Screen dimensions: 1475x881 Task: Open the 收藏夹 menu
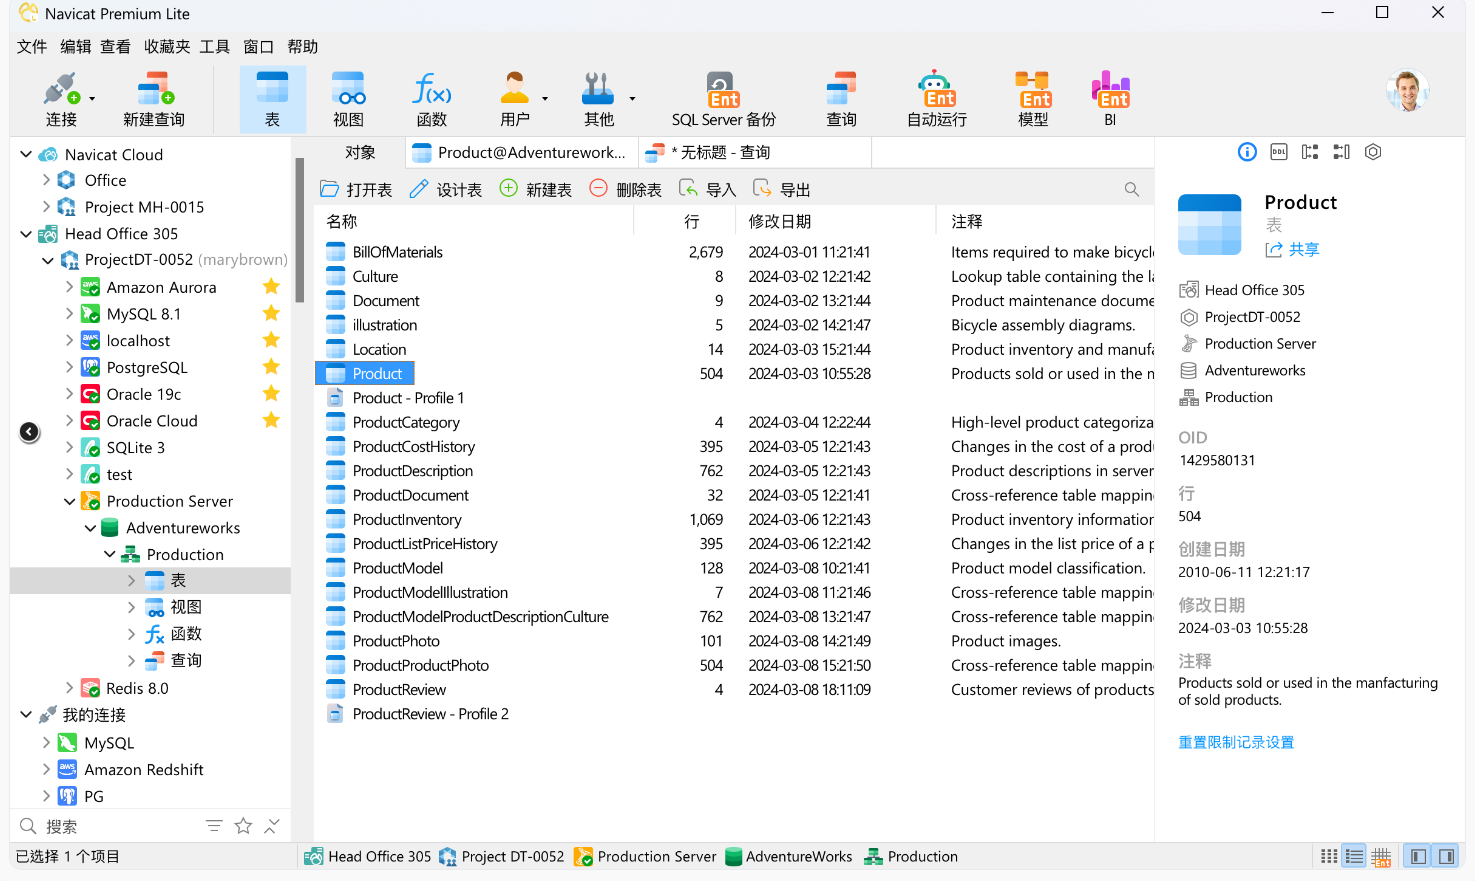point(167,47)
